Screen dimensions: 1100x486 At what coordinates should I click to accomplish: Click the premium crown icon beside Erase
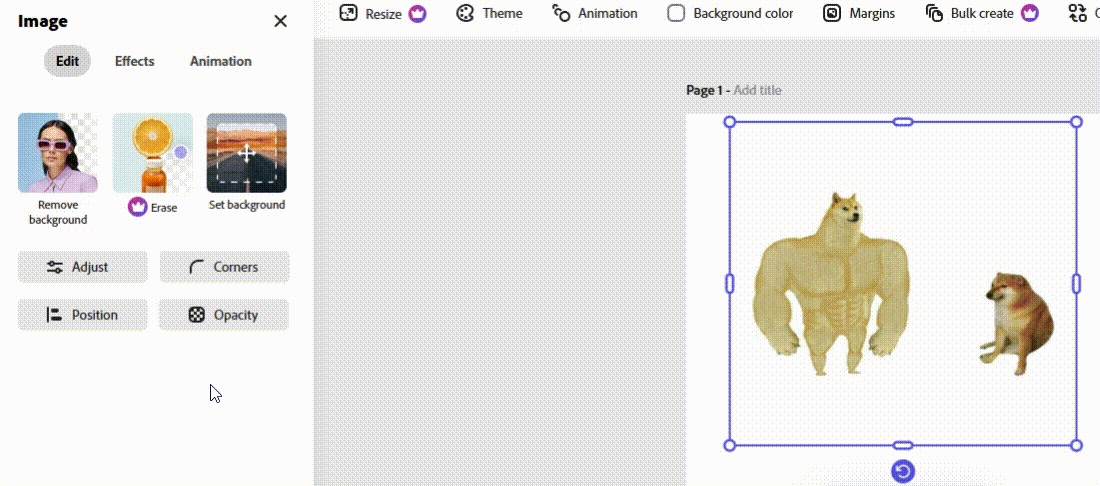coord(138,207)
